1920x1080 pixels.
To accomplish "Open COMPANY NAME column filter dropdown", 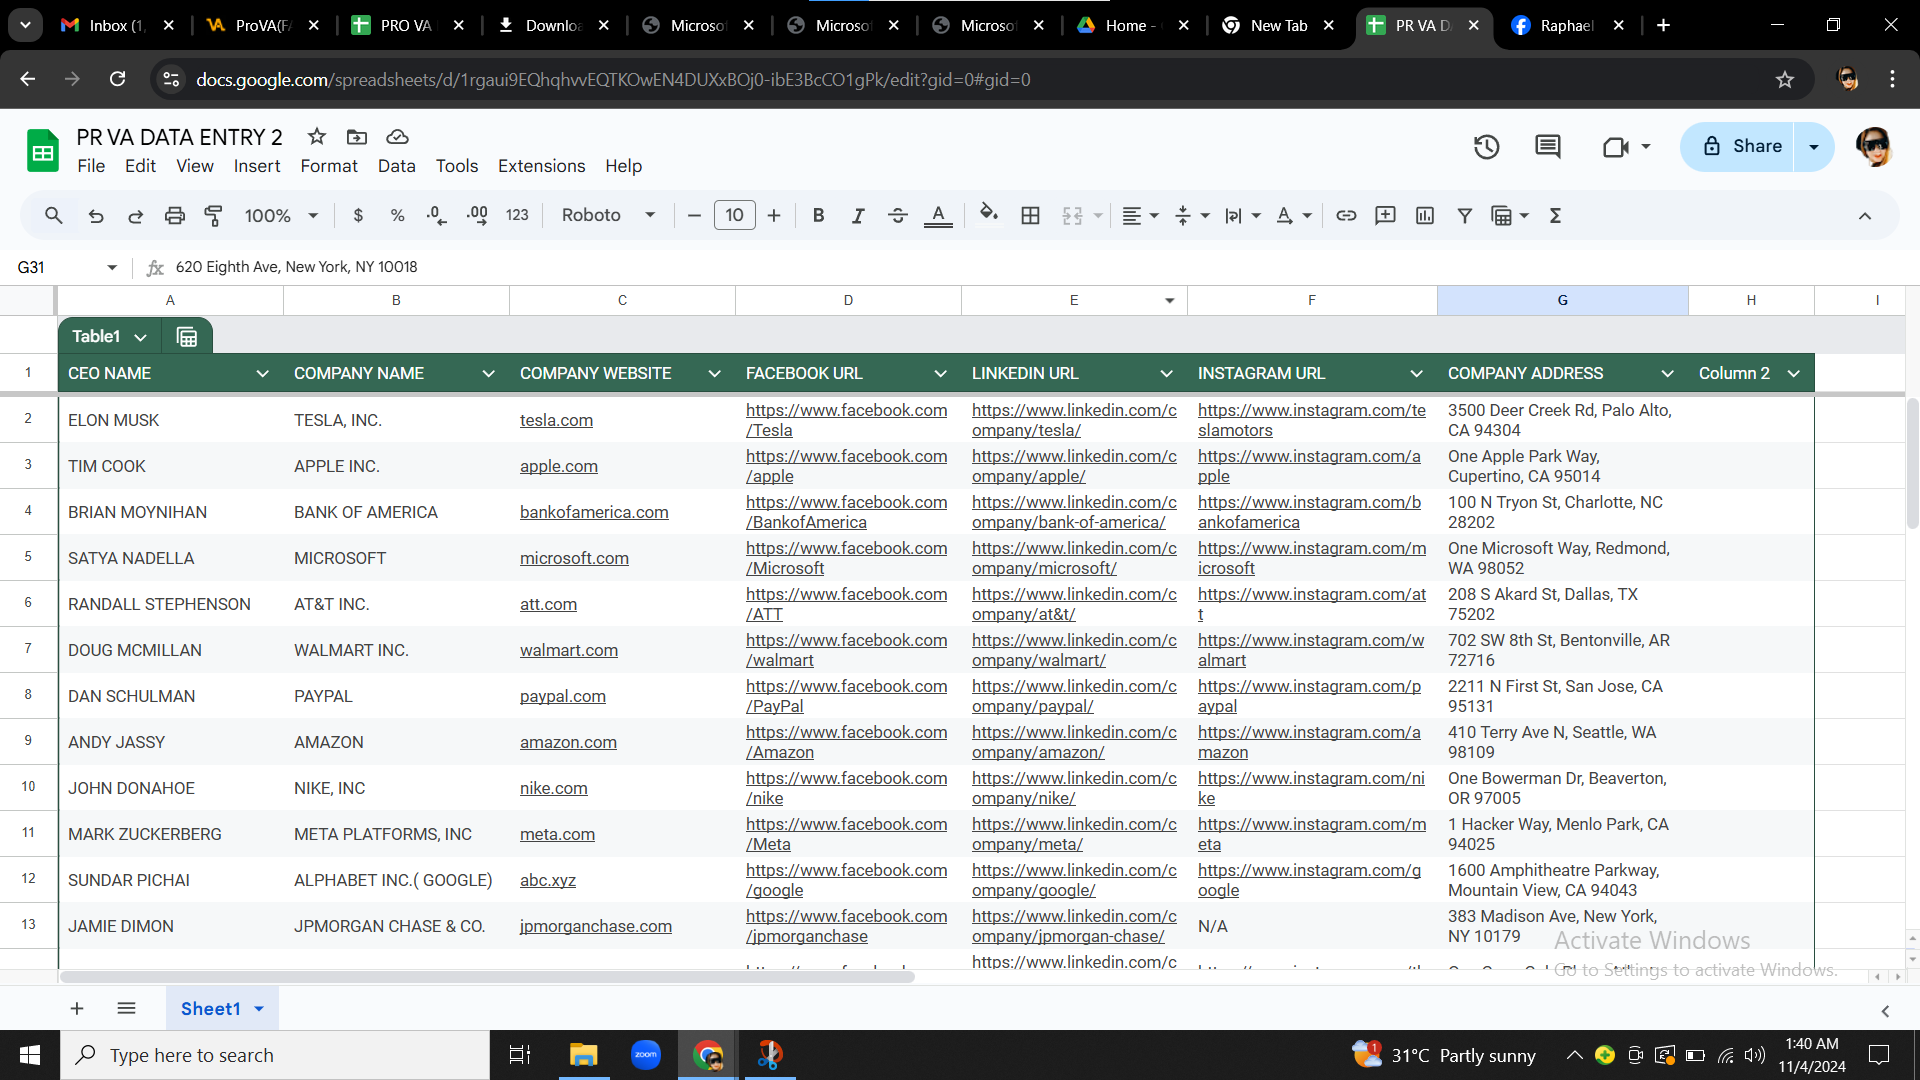I will (x=488, y=373).
